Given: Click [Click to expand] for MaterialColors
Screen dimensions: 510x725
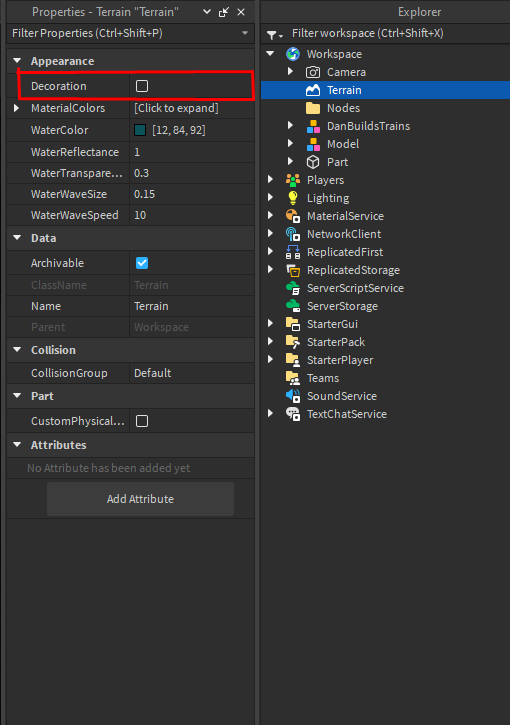Looking at the screenshot, I should pos(176,108).
